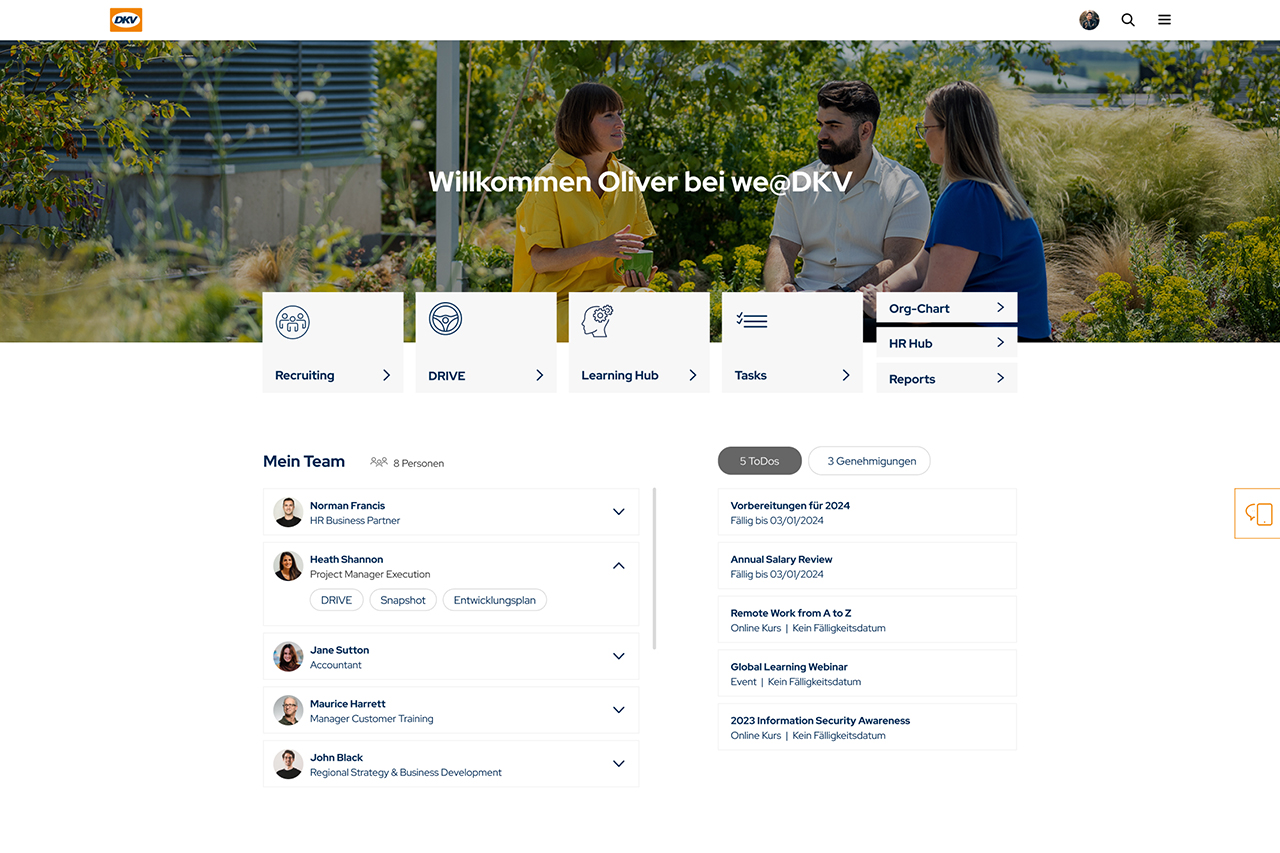
Task: Open the user profile avatar in header
Action: 1089,20
